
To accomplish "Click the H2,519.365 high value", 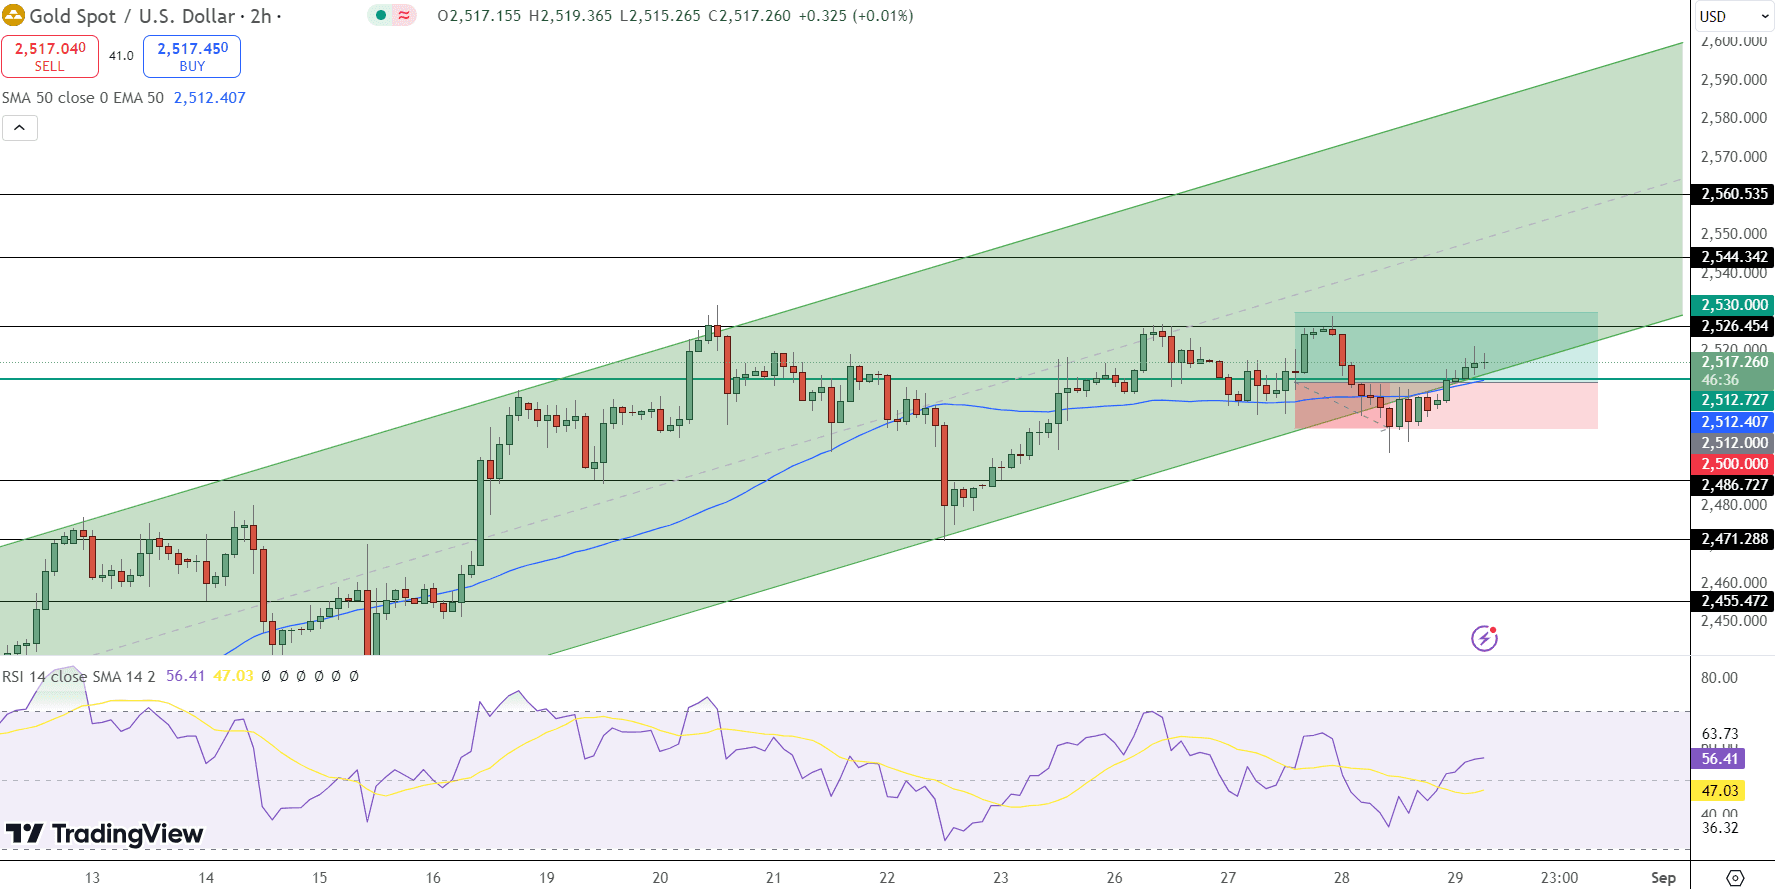I will coord(570,16).
